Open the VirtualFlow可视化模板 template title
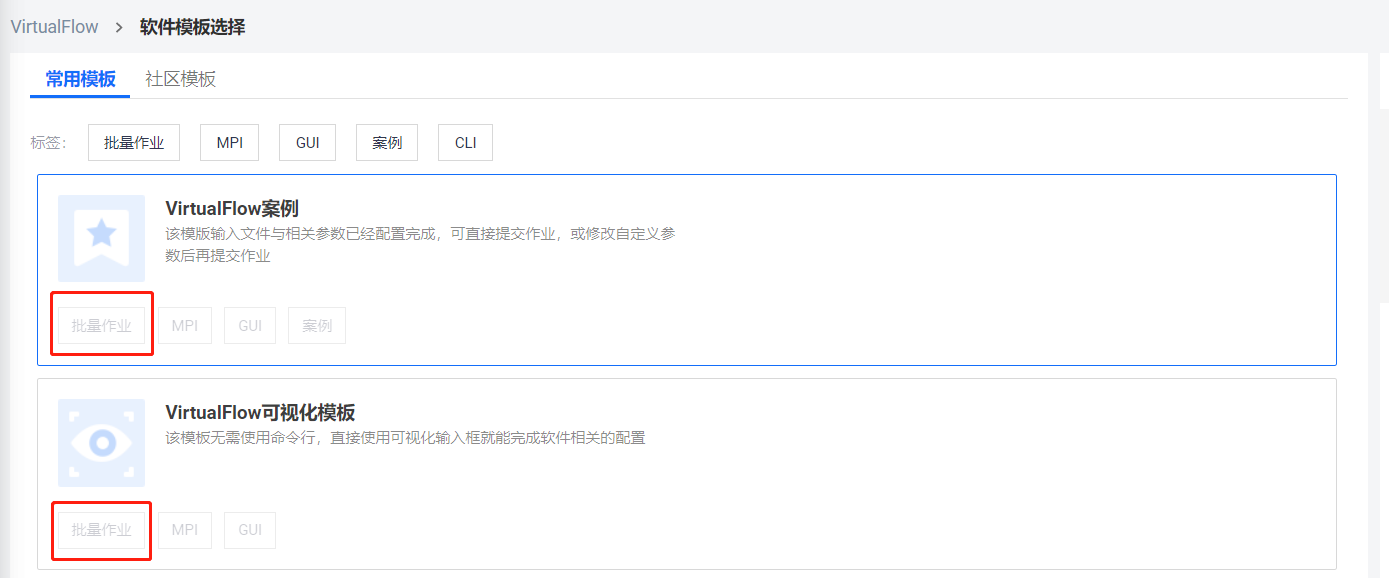The width and height of the screenshot is (1389, 578). pos(260,412)
